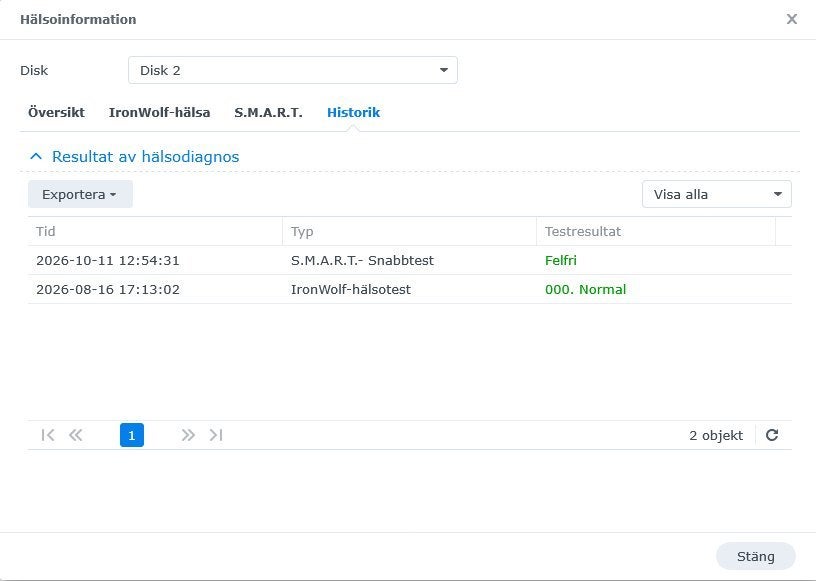Jump to the last page of results
816x581 pixels.
tap(216, 435)
